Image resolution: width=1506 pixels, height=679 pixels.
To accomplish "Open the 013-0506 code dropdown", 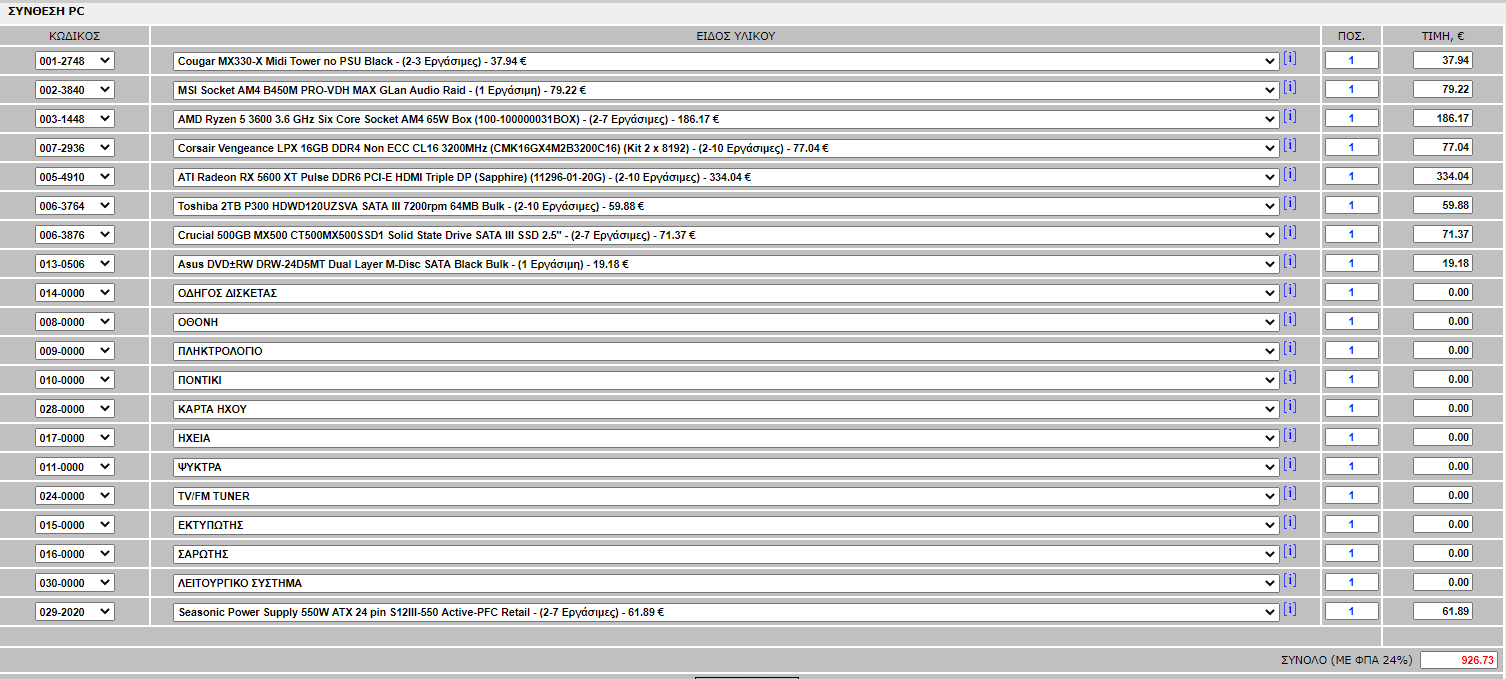I will [75, 264].
